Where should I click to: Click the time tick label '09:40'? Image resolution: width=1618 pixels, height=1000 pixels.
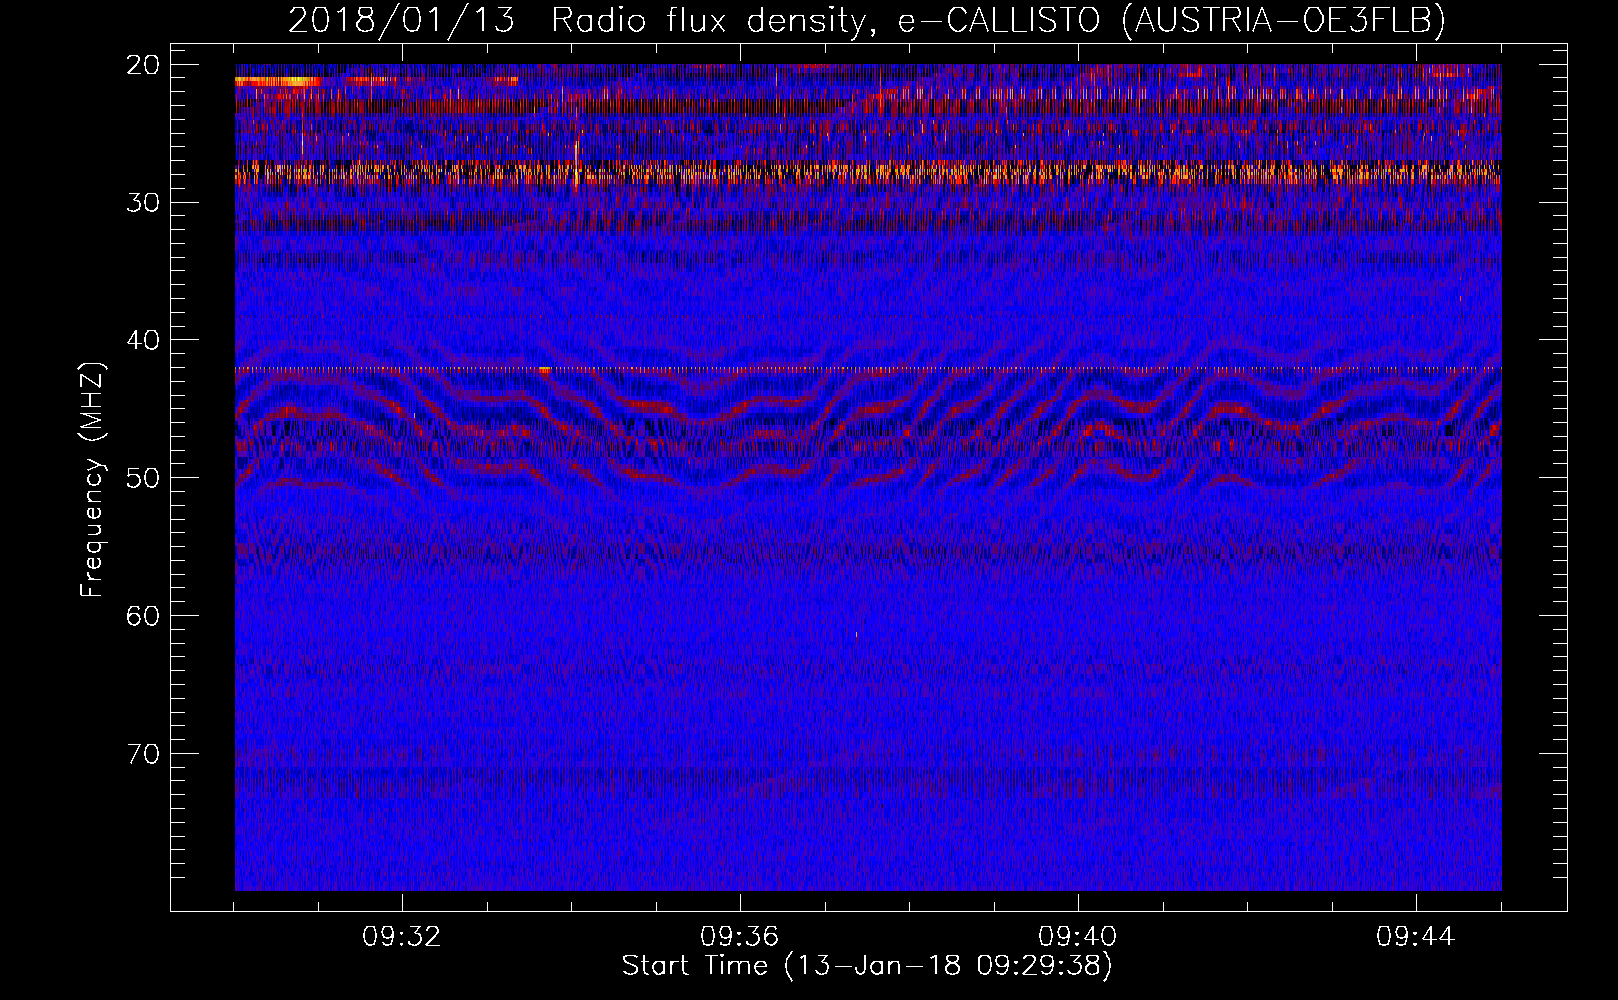[x=1078, y=937]
